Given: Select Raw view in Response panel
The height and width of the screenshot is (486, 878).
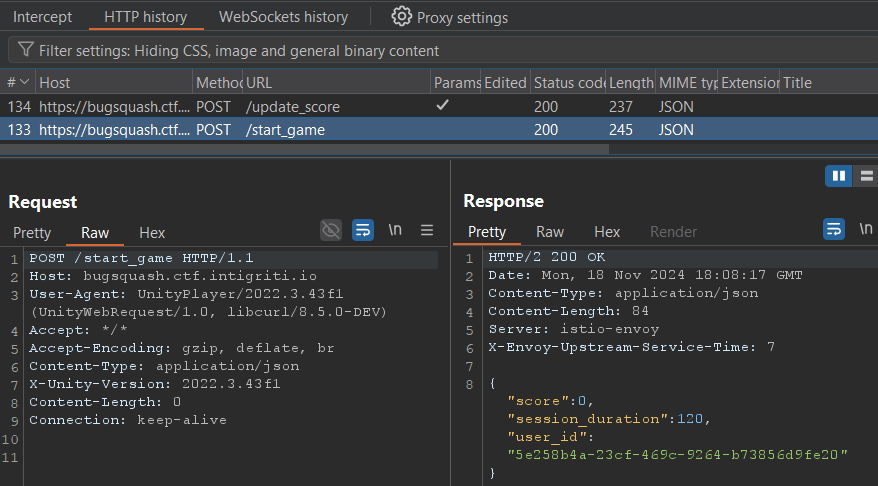Looking at the screenshot, I should [x=550, y=231].
